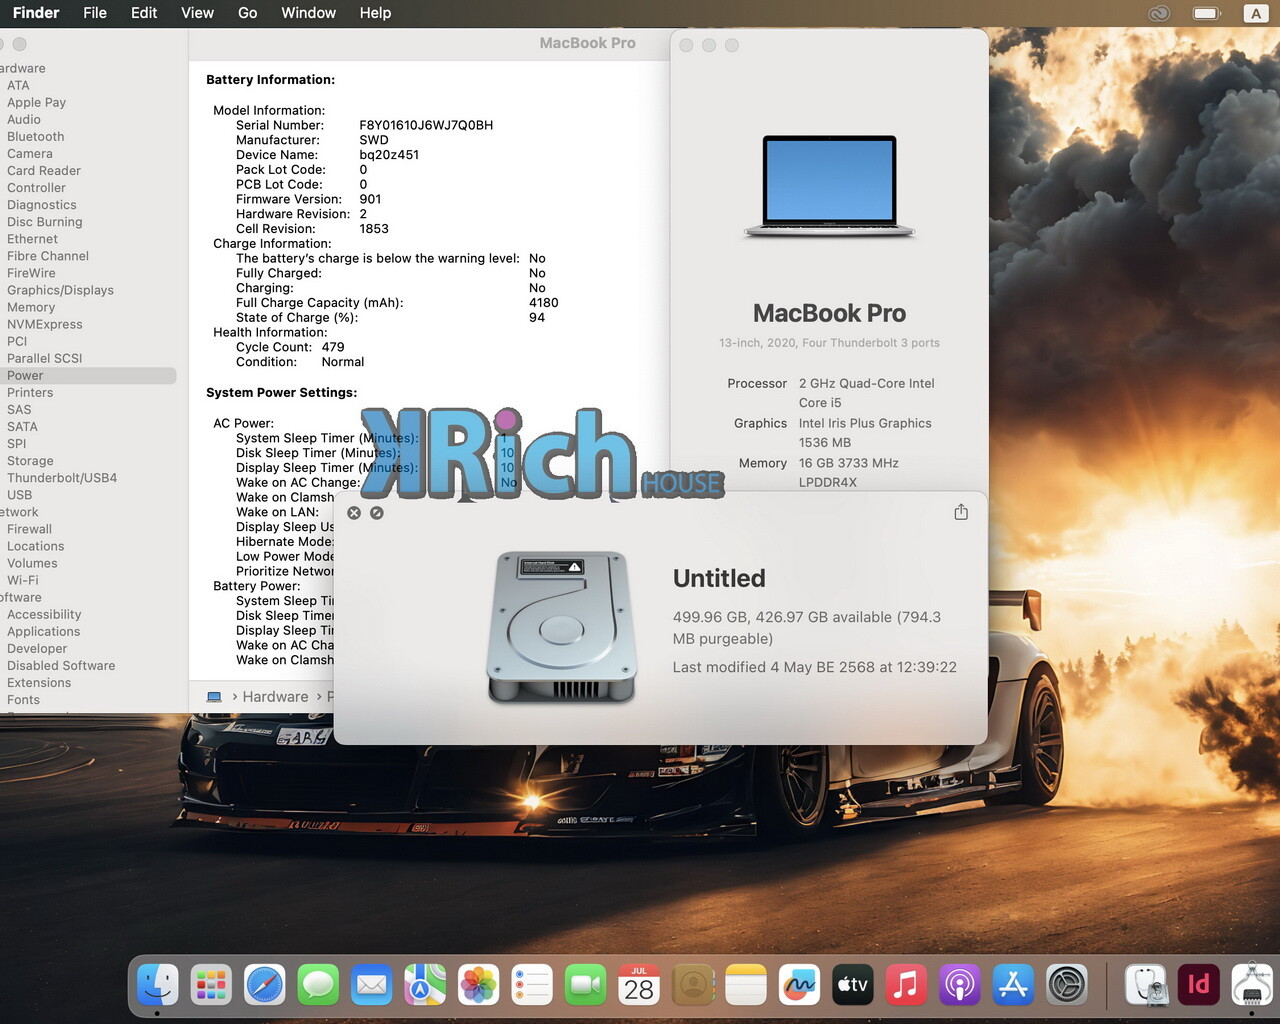Click the MacBook Pro laptop image
Image resolution: width=1280 pixels, height=1024 pixels.
(x=830, y=187)
